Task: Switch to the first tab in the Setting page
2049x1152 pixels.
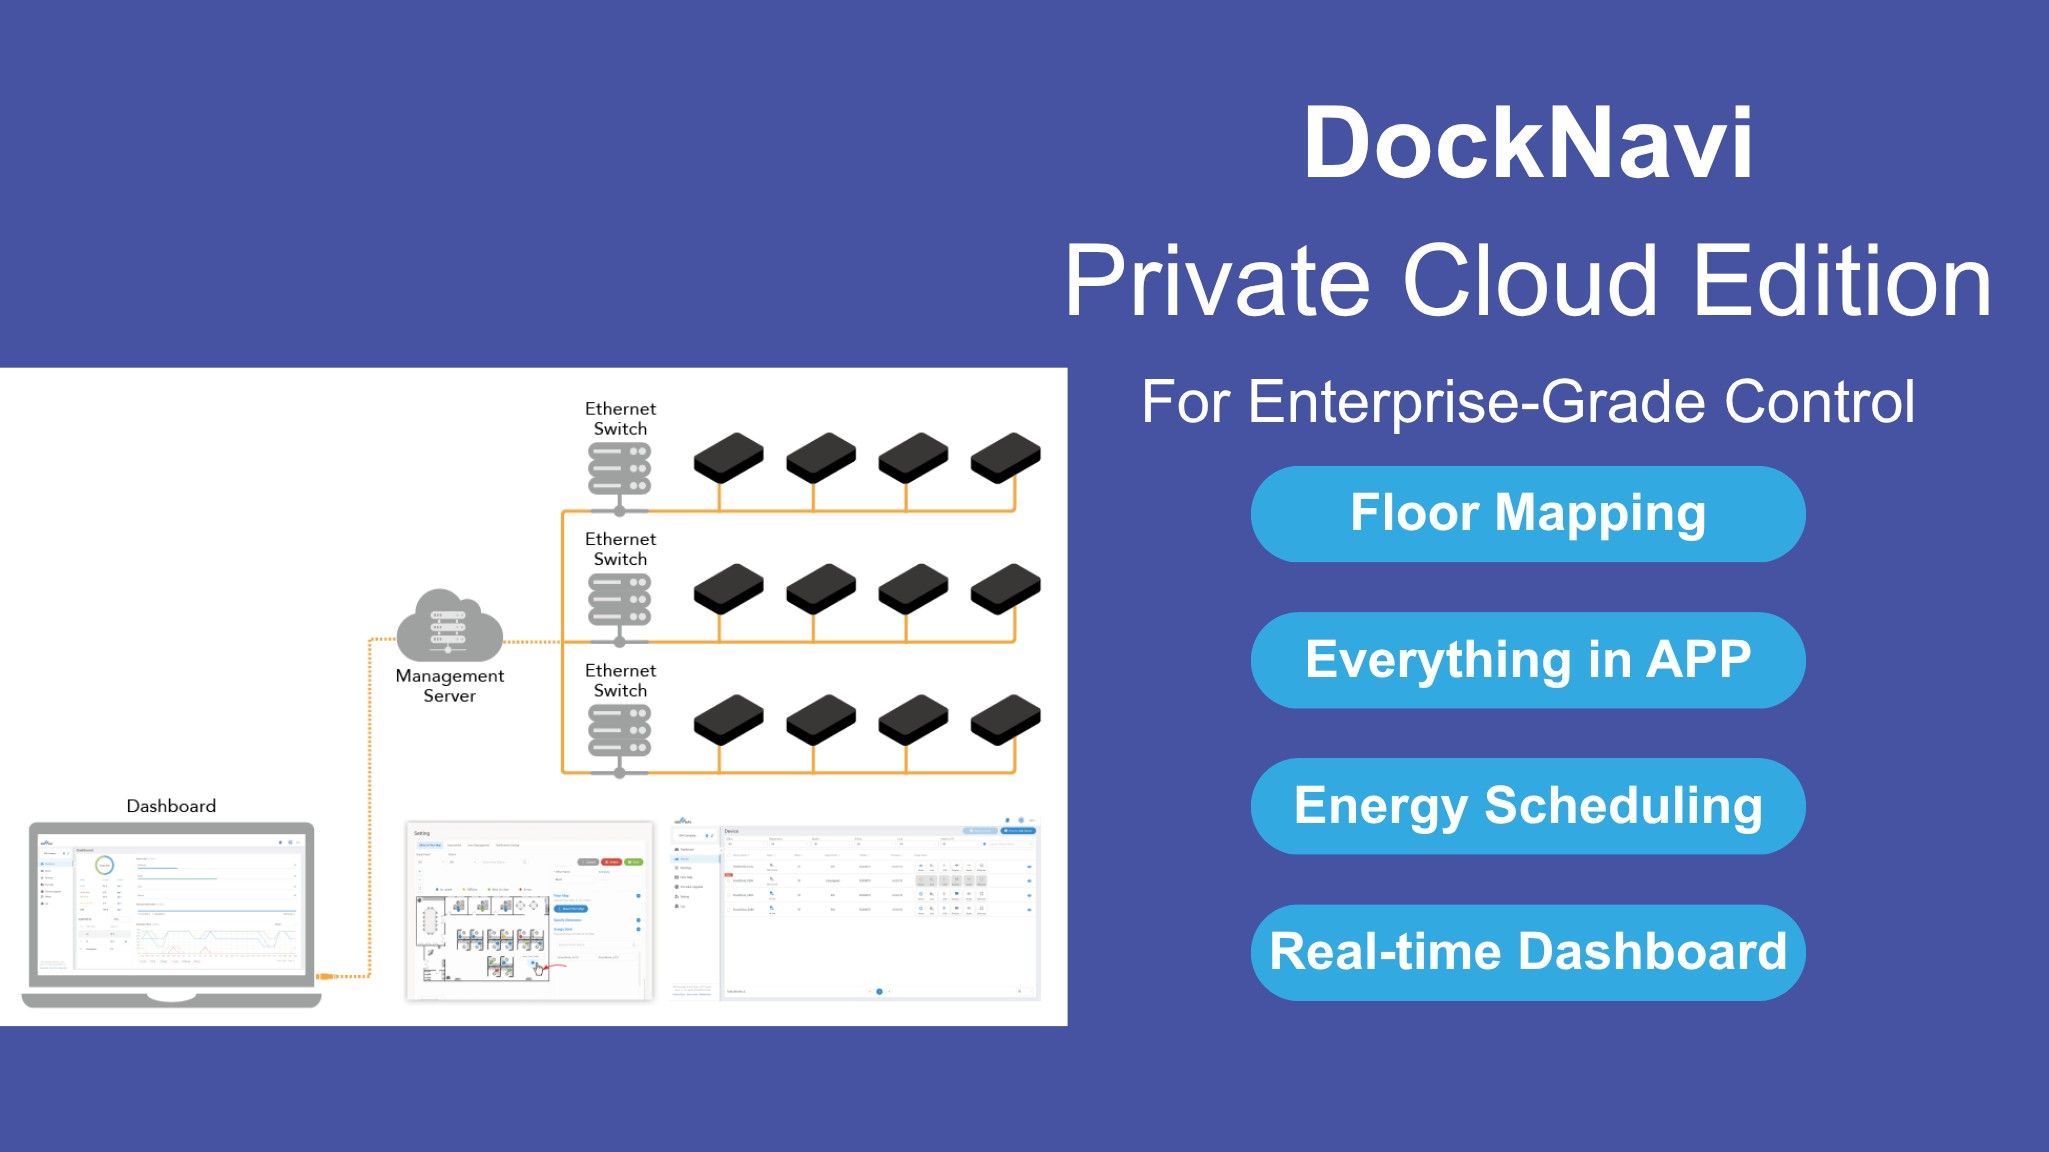Action: pyautogui.click(x=431, y=845)
